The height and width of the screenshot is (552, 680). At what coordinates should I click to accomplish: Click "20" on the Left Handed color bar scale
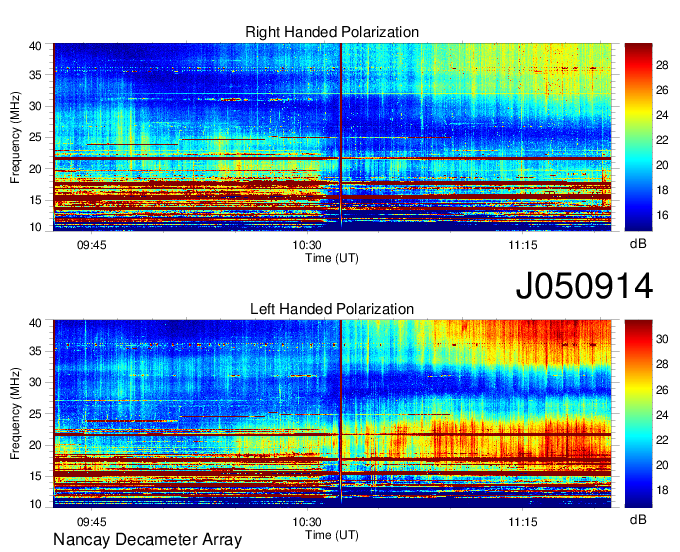click(x=662, y=465)
